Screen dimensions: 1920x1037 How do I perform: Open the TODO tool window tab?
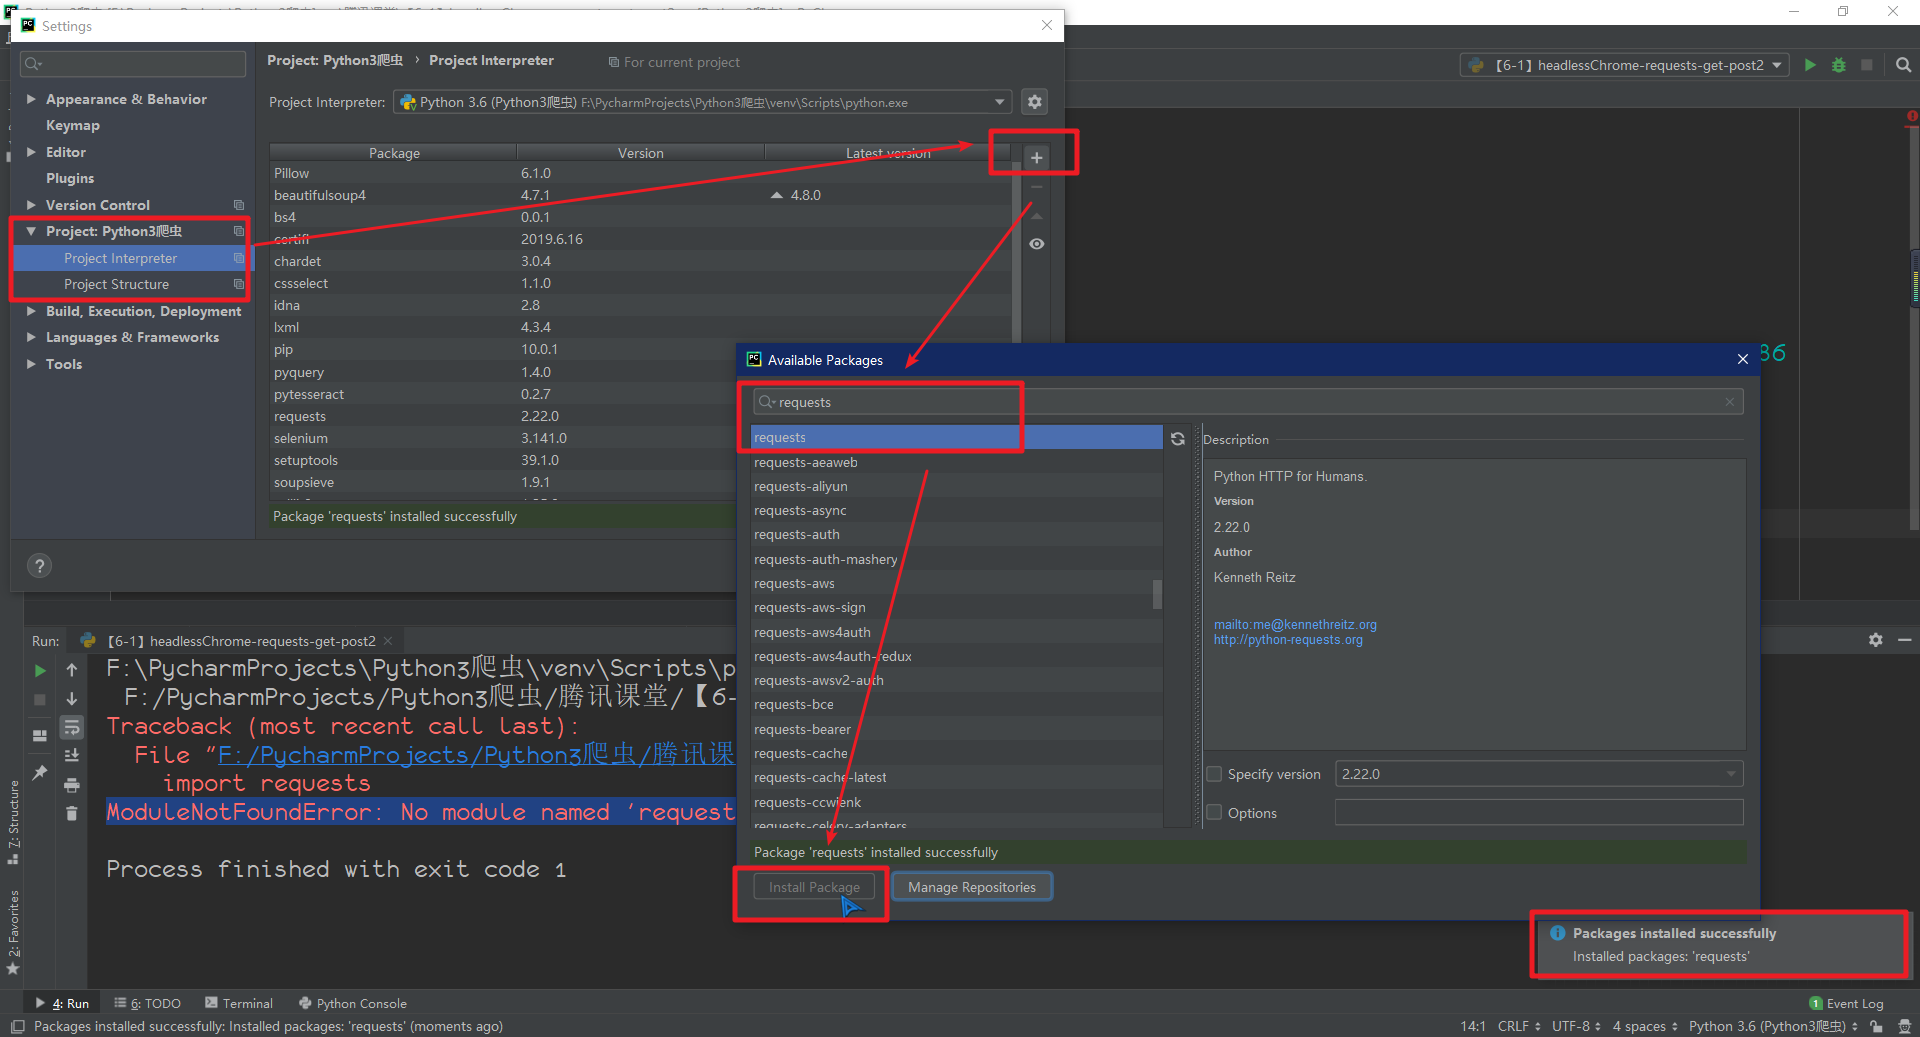pyautogui.click(x=148, y=1003)
